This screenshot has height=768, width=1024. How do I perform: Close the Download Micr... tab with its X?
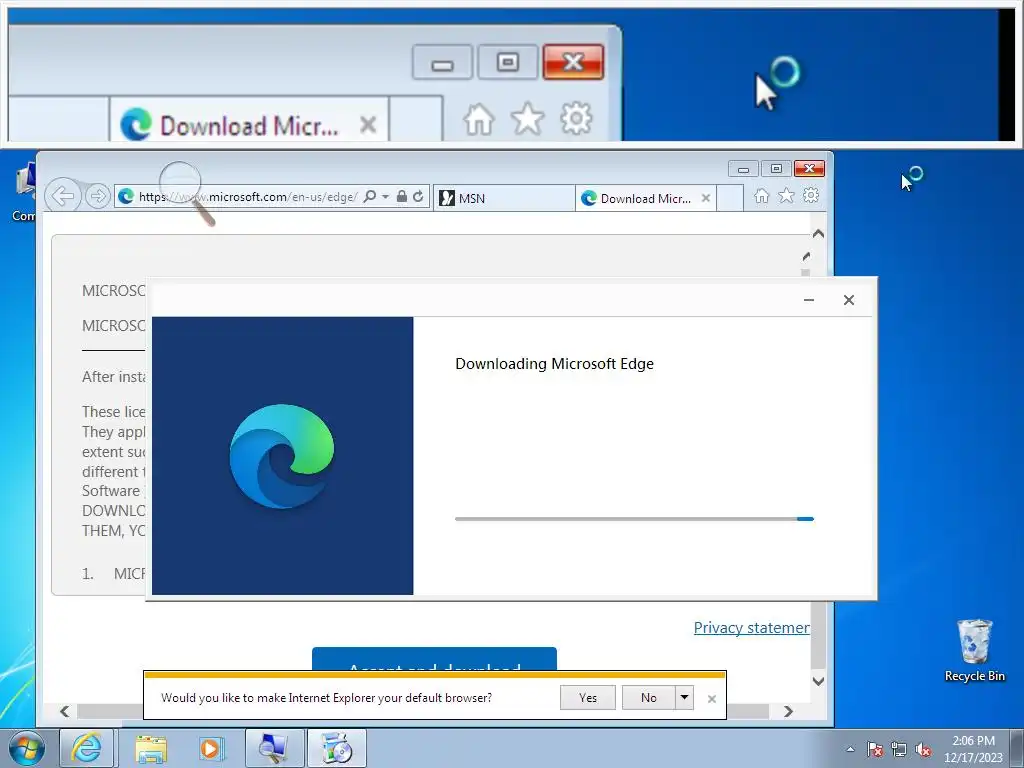[705, 198]
